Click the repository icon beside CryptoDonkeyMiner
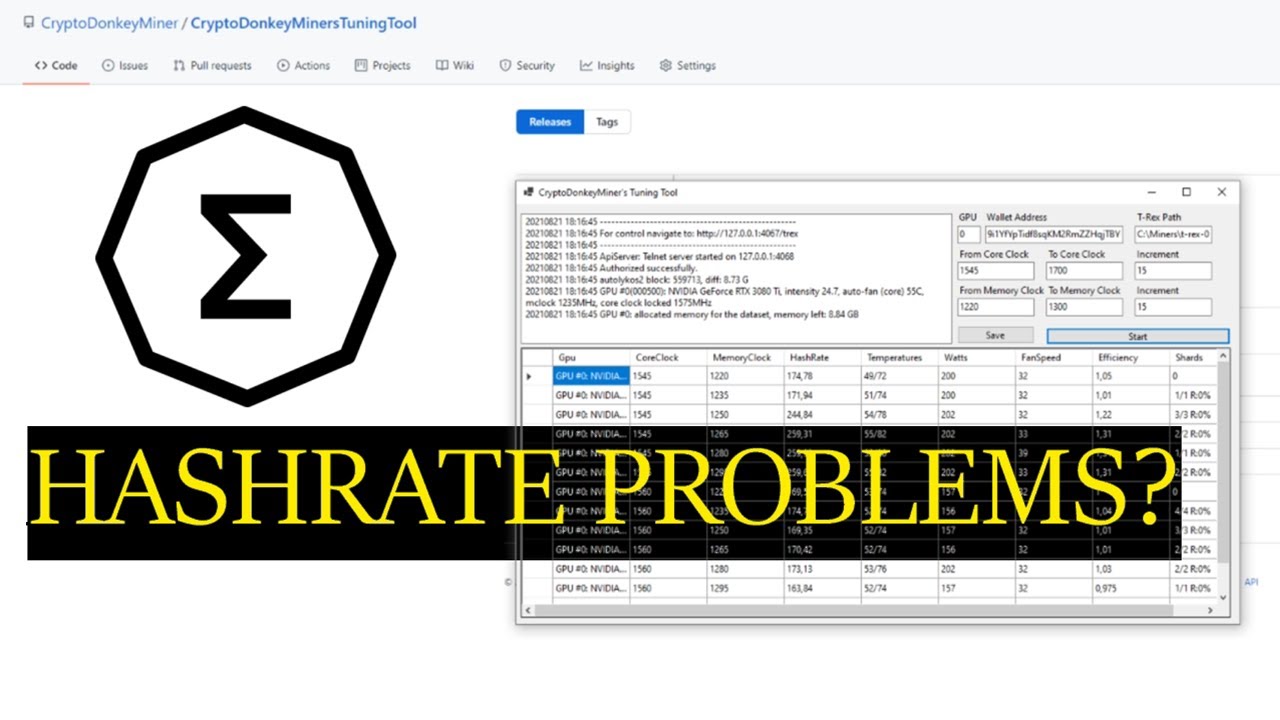Screen dimensions: 1280x720 pos(27,23)
